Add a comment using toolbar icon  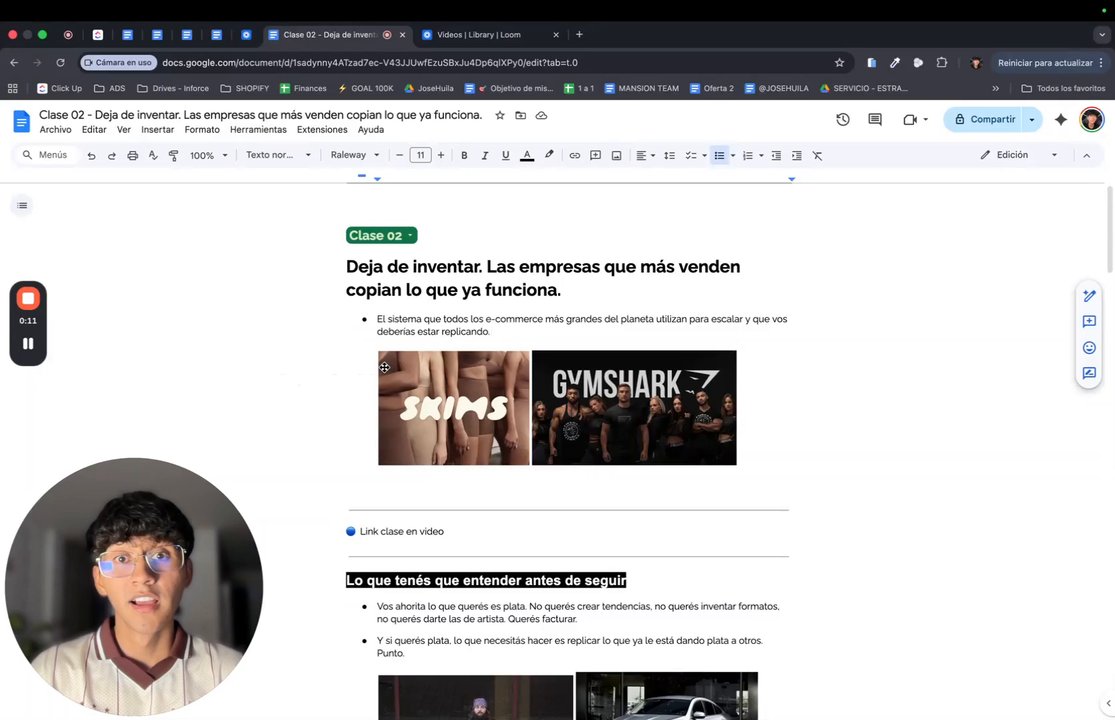[595, 156]
